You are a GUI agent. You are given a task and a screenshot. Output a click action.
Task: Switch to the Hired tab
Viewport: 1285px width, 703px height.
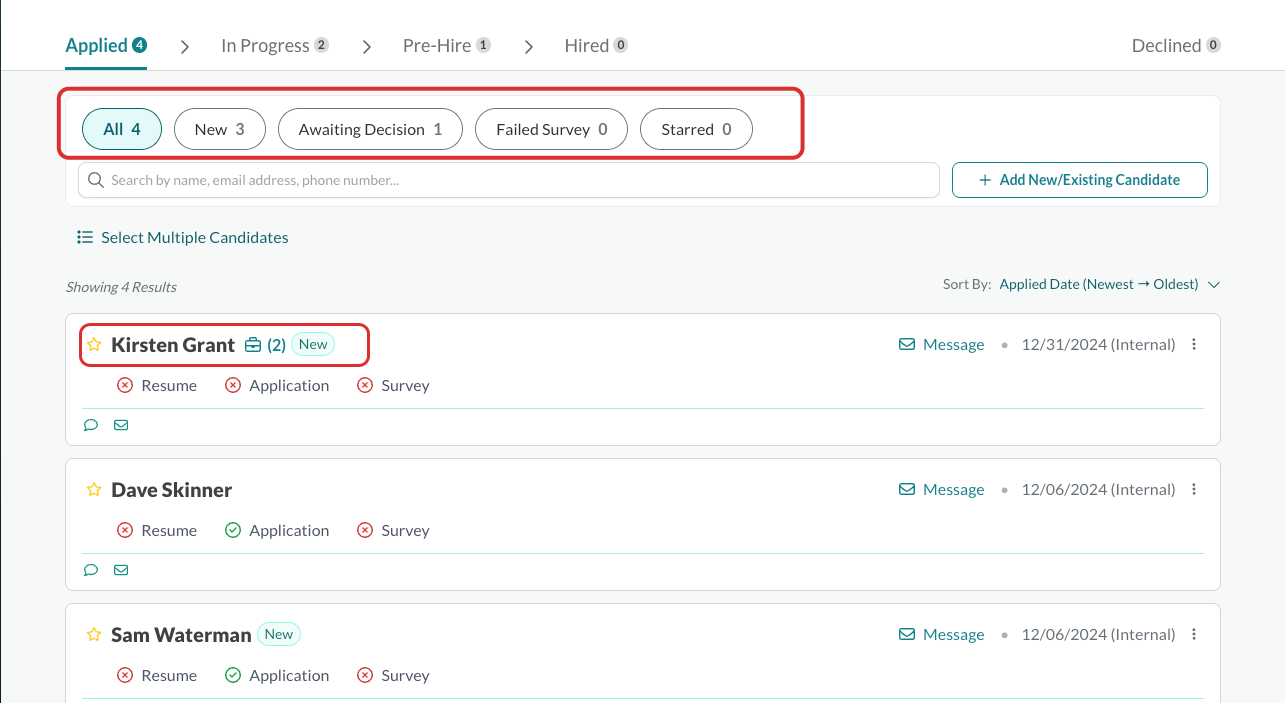click(596, 46)
